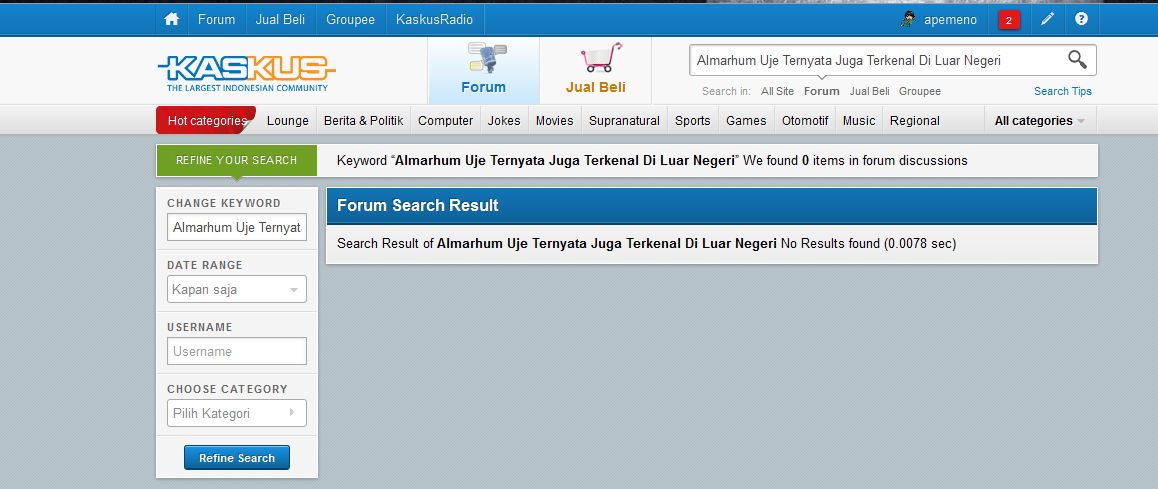Screen dimensions: 1158x489
Task: Open the Lounge category
Action: click(287, 120)
